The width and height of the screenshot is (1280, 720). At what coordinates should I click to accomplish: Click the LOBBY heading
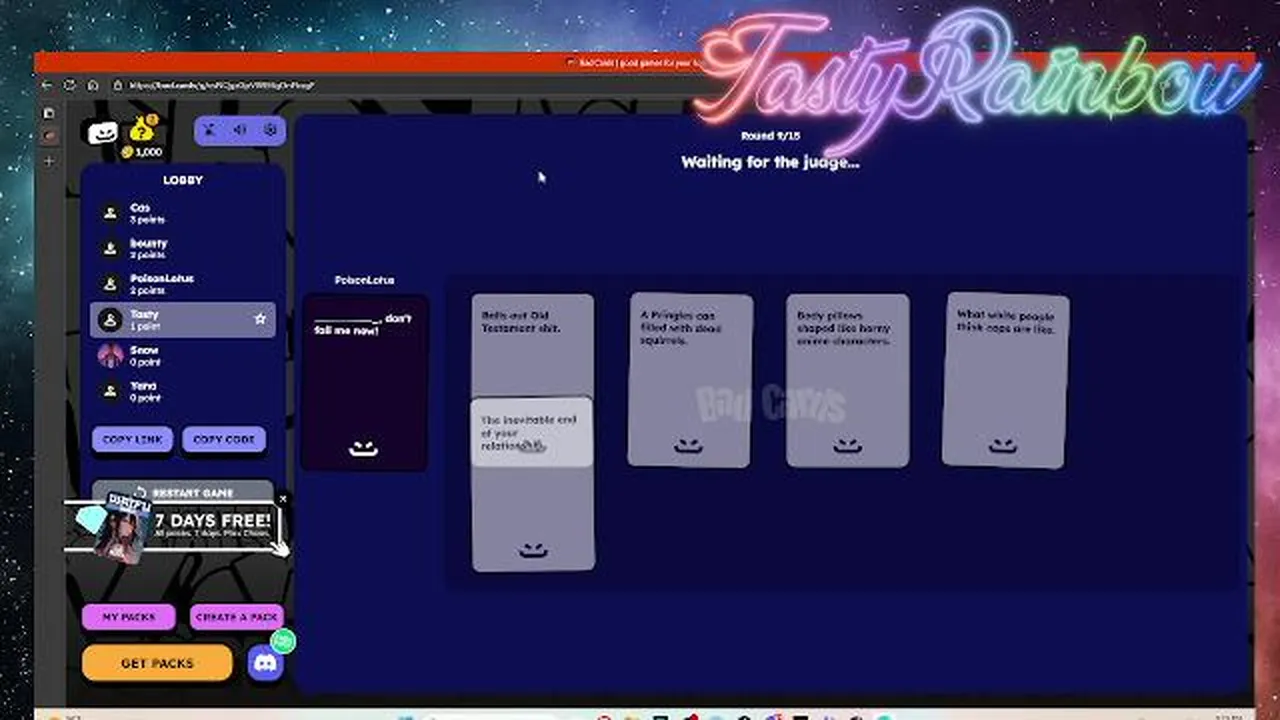(183, 180)
